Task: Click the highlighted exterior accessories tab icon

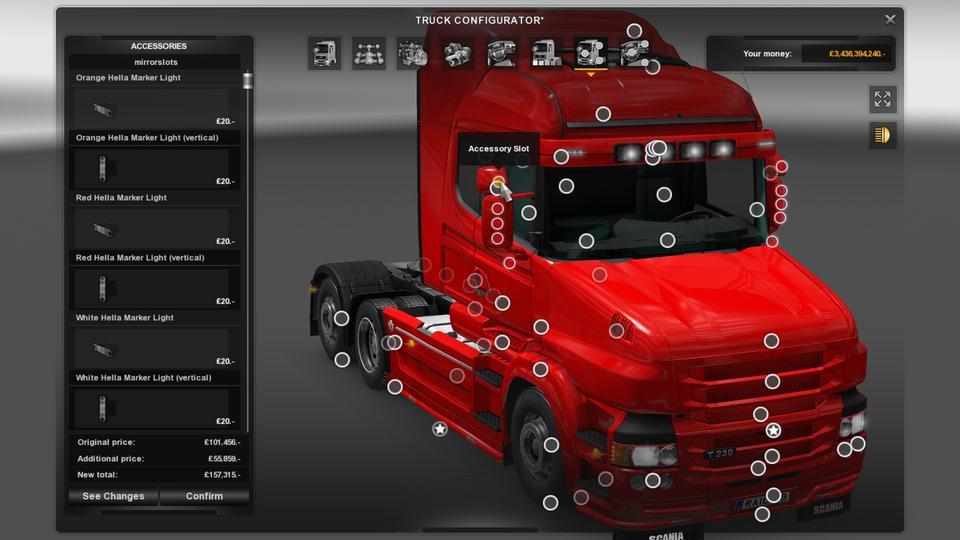Action: pos(590,53)
